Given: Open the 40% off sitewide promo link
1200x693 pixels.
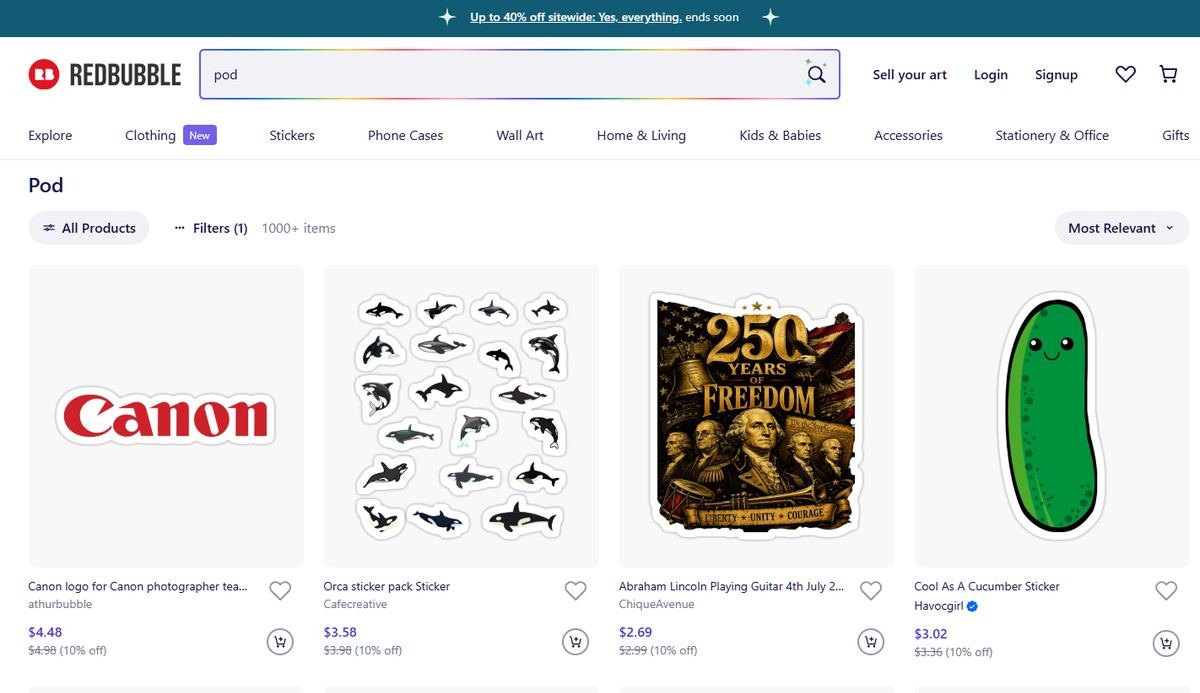Looking at the screenshot, I should tap(576, 17).
